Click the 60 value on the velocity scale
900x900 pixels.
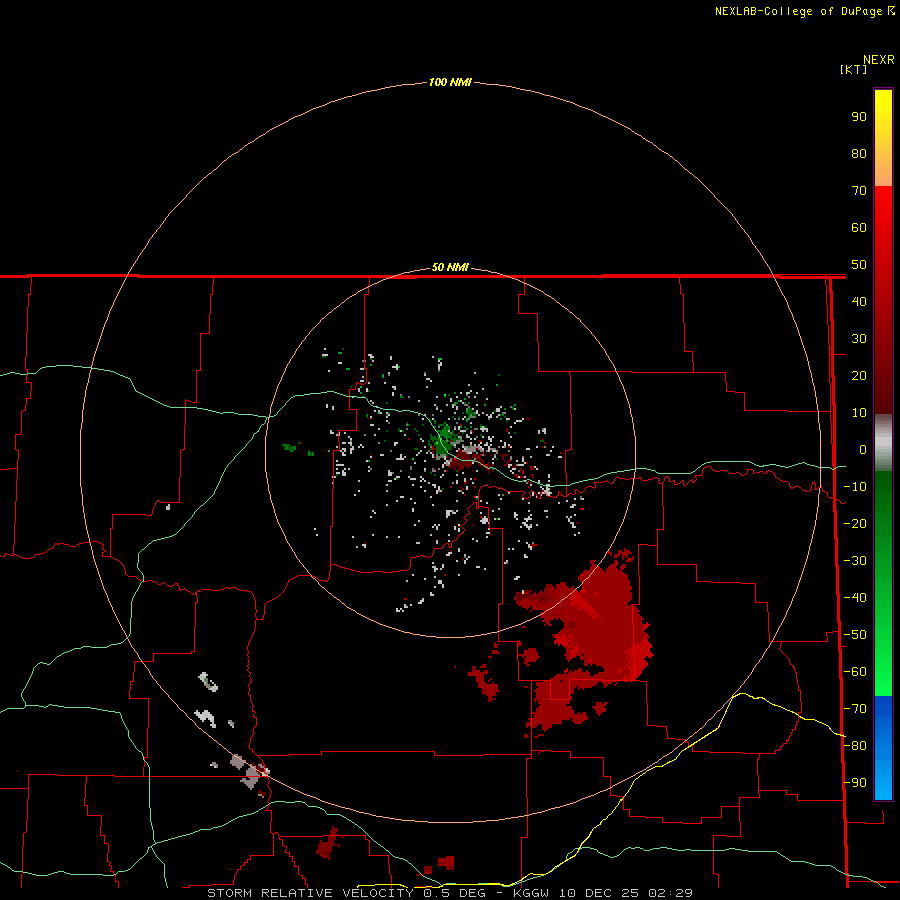tap(859, 227)
